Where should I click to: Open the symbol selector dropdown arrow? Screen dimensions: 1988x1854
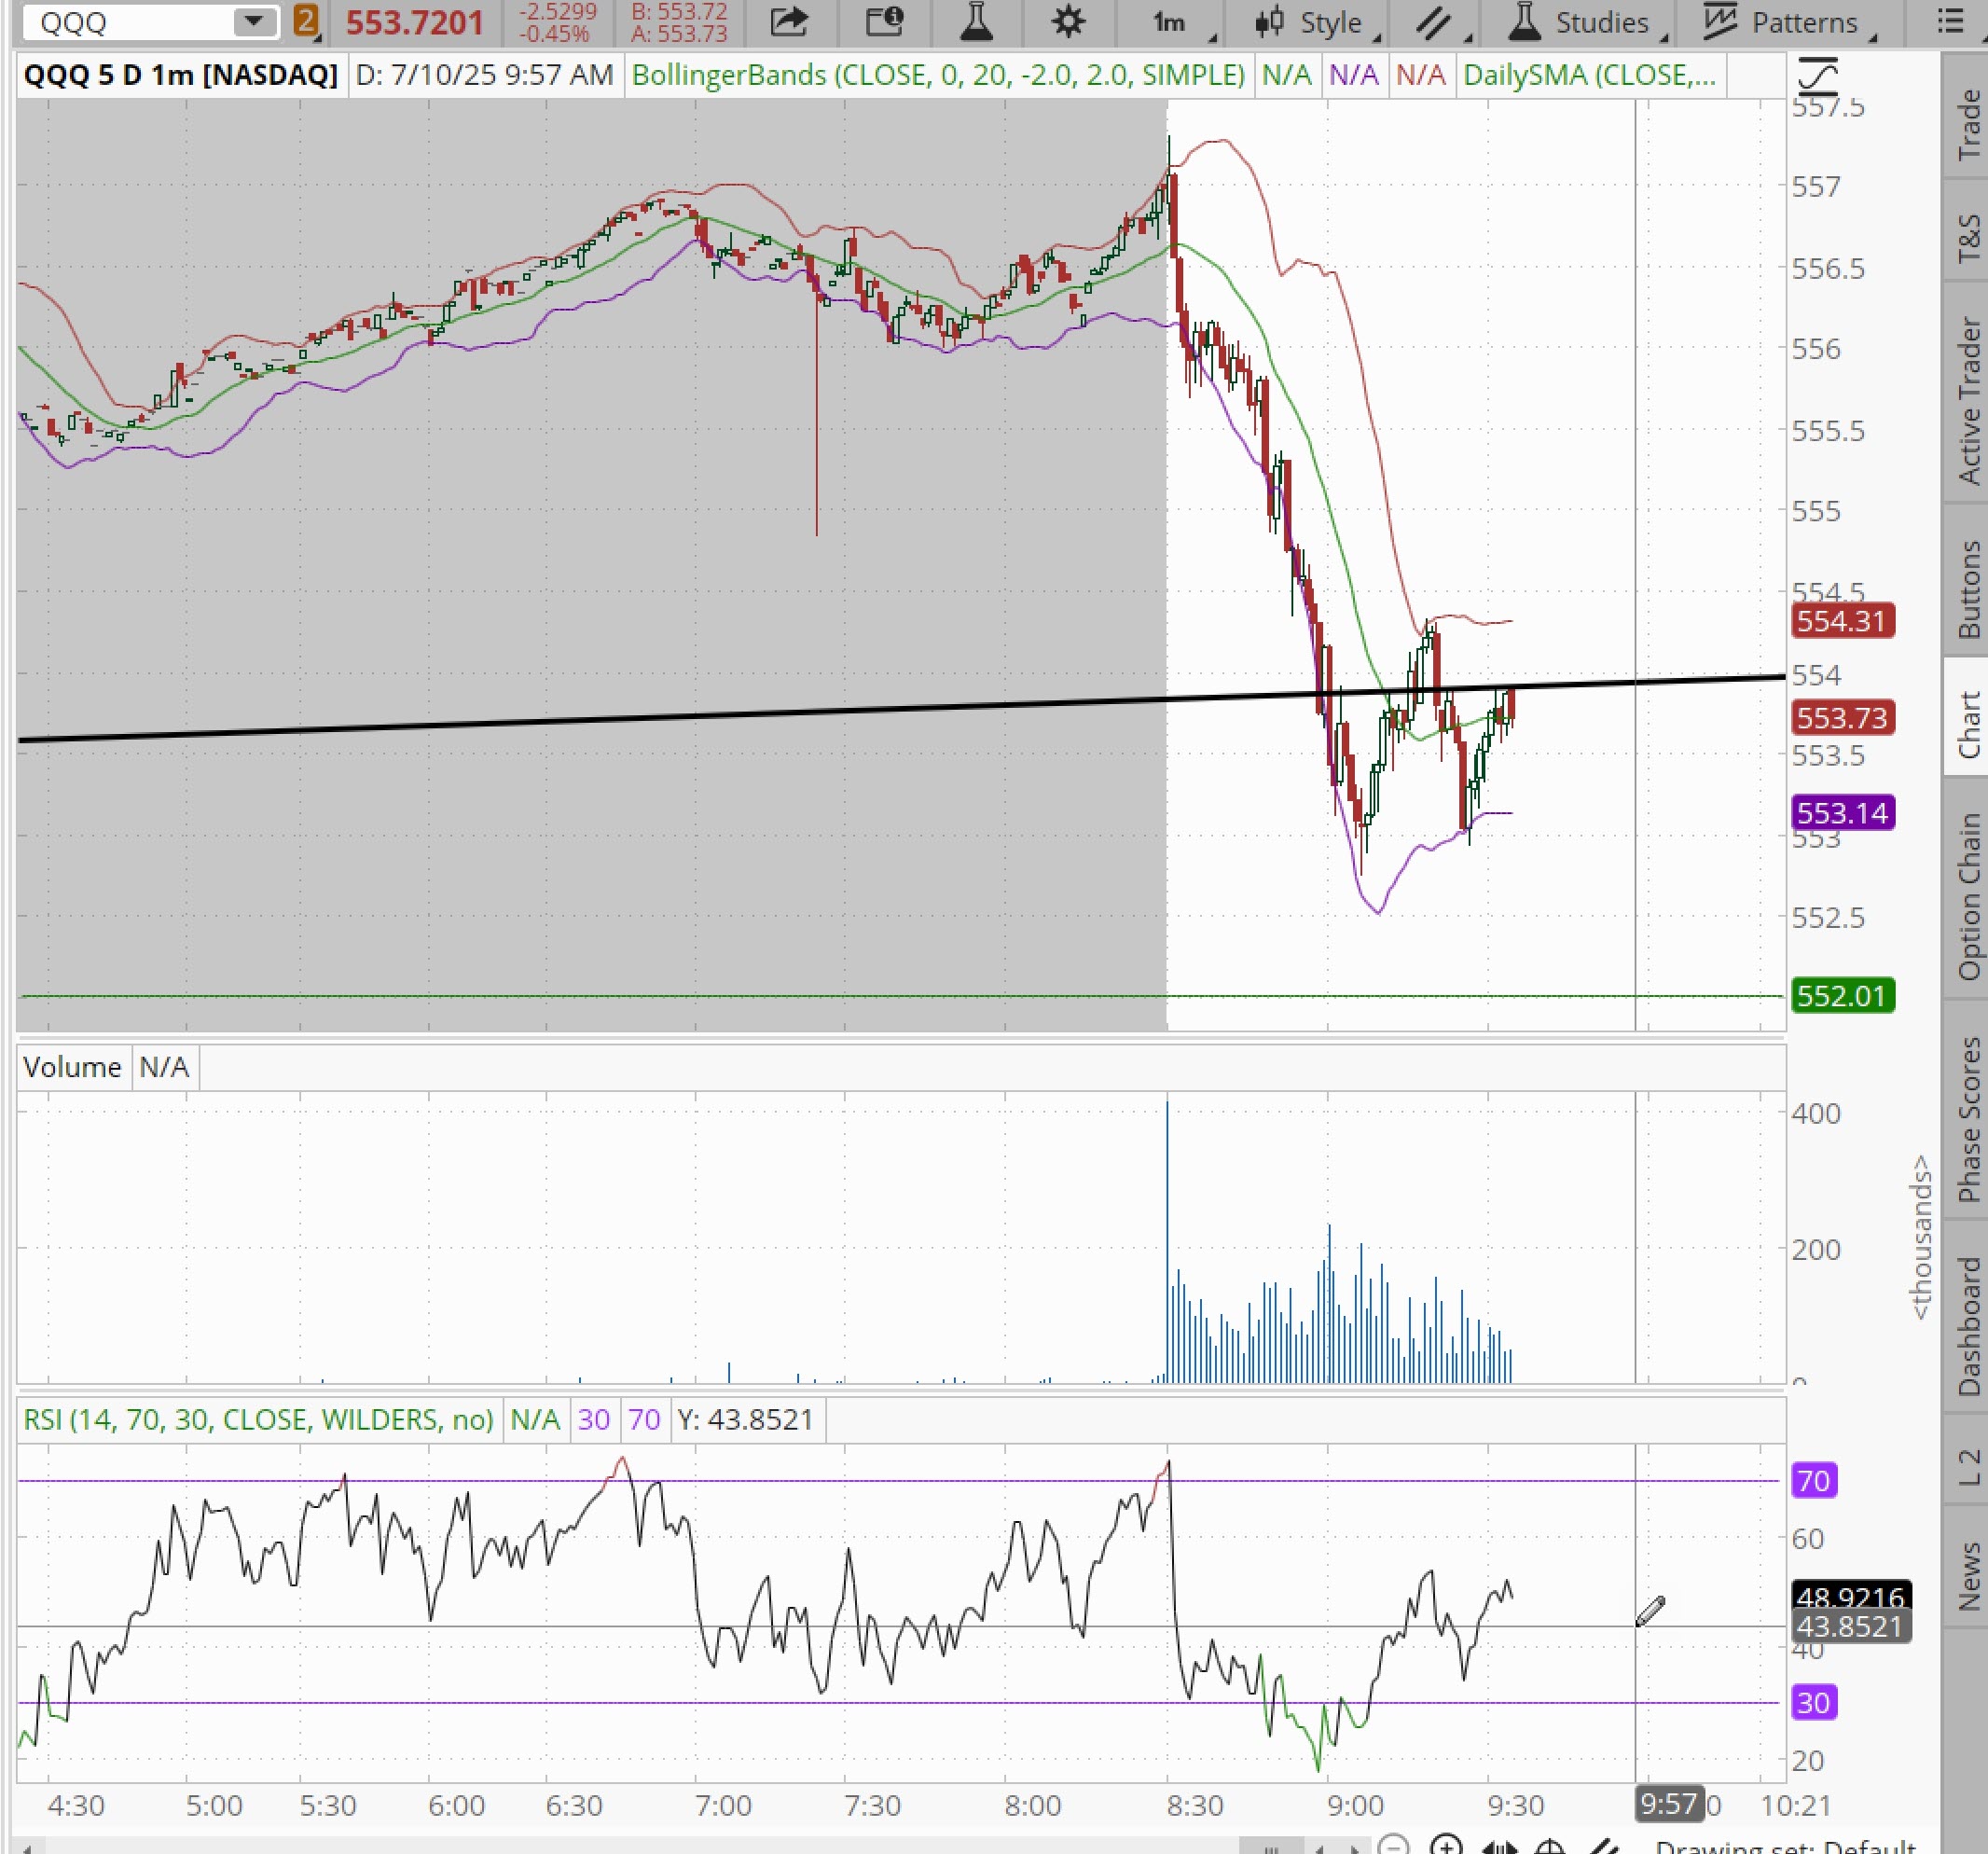[255, 22]
